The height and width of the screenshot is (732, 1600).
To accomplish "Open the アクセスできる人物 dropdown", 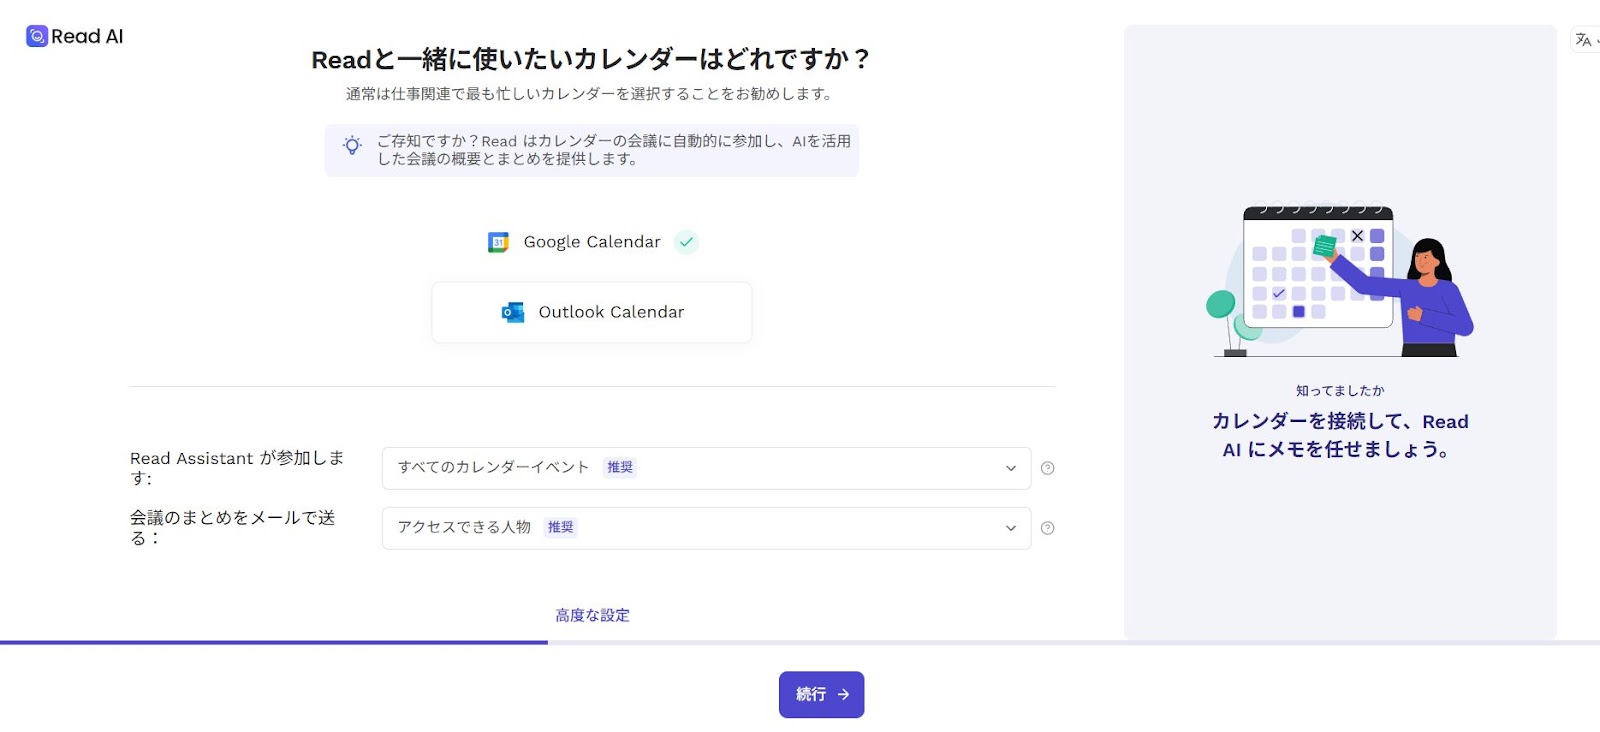I will click(x=706, y=528).
